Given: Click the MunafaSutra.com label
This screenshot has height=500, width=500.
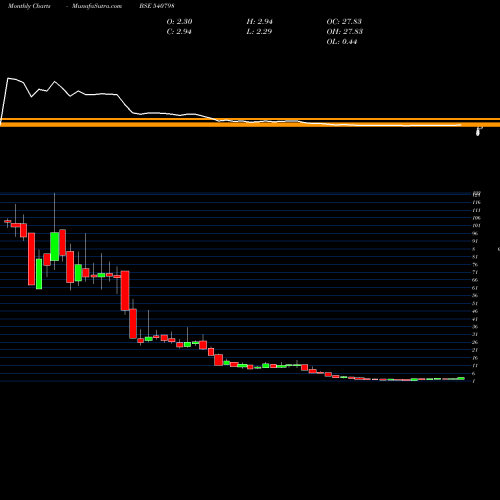Looking at the screenshot, I should tap(97, 6).
